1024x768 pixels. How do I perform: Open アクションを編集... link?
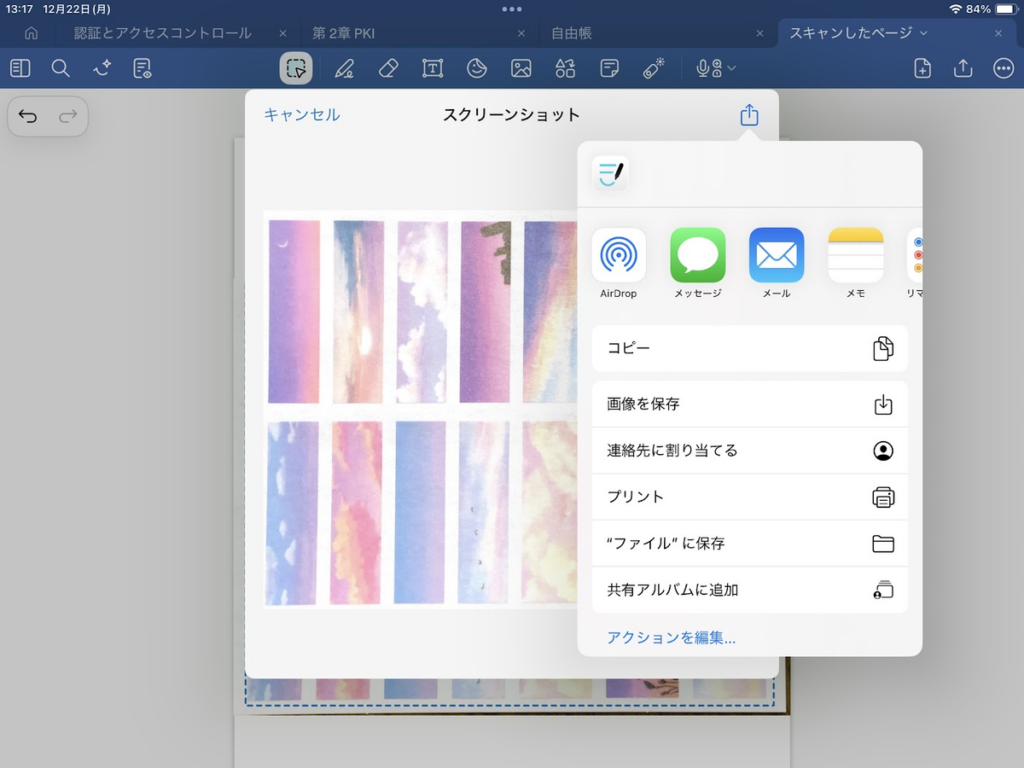click(x=671, y=637)
